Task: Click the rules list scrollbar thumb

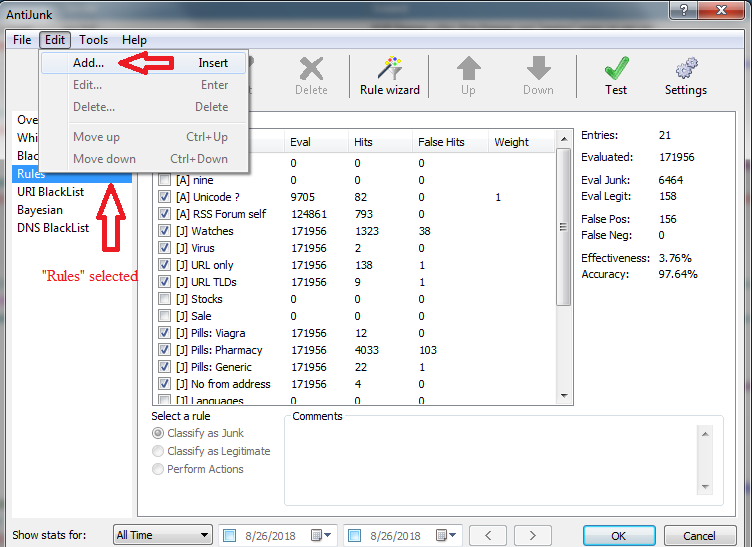Action: tap(564, 227)
